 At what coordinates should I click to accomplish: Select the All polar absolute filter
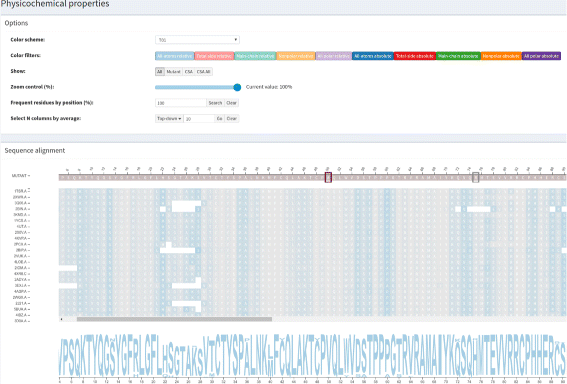click(x=541, y=56)
